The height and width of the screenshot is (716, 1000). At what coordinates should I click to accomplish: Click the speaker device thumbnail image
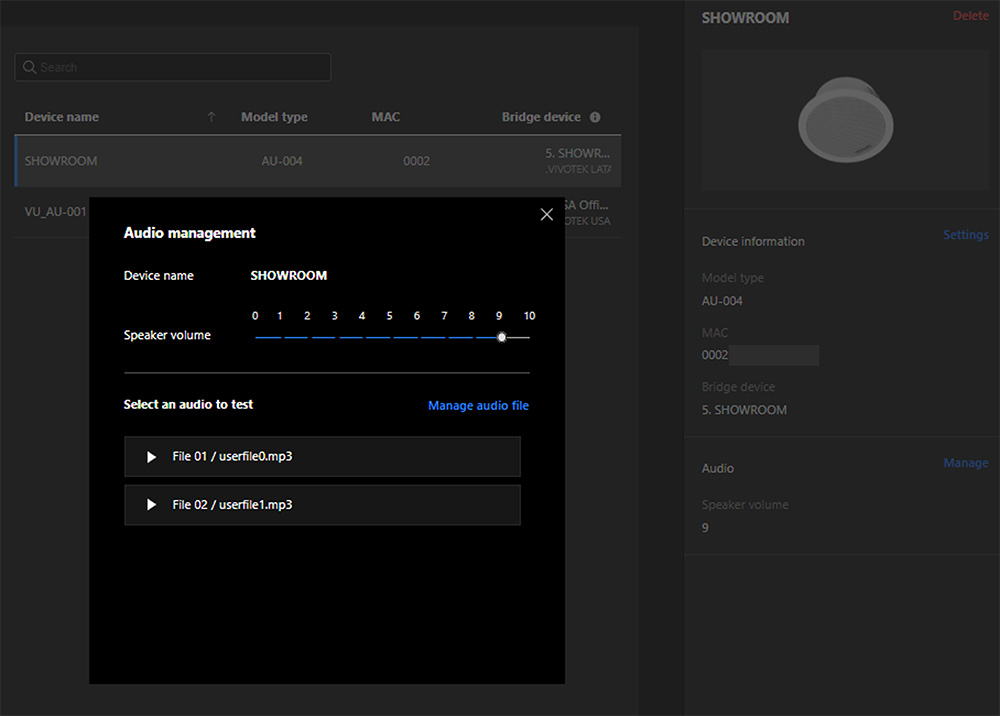click(844, 120)
